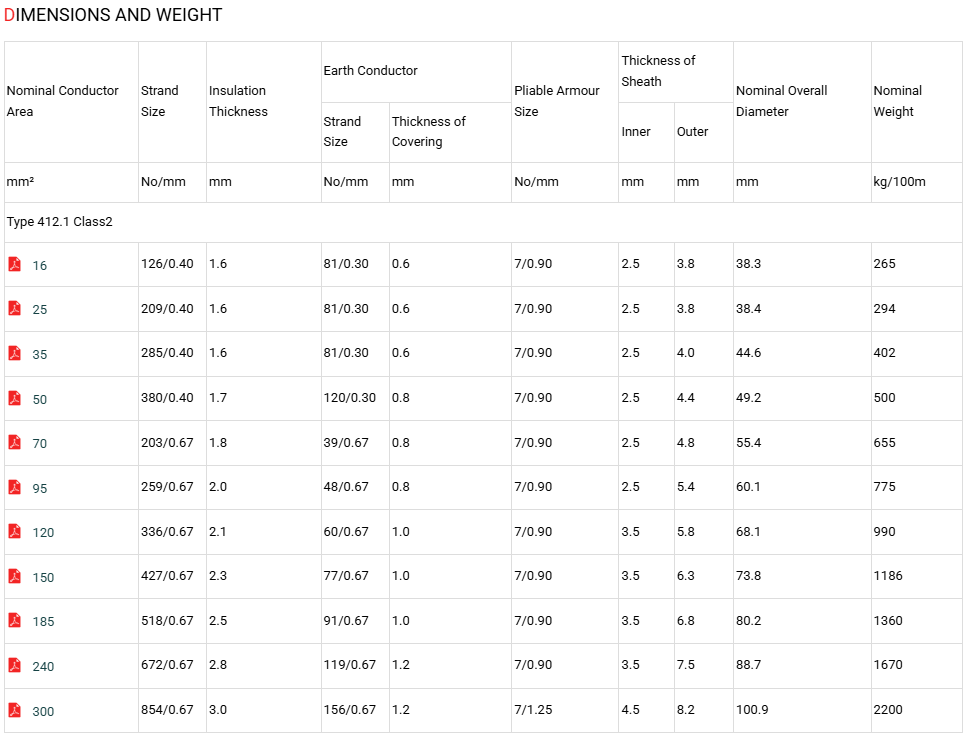Open the 240 conductor area link
The width and height of the screenshot is (968, 736).
(x=43, y=666)
